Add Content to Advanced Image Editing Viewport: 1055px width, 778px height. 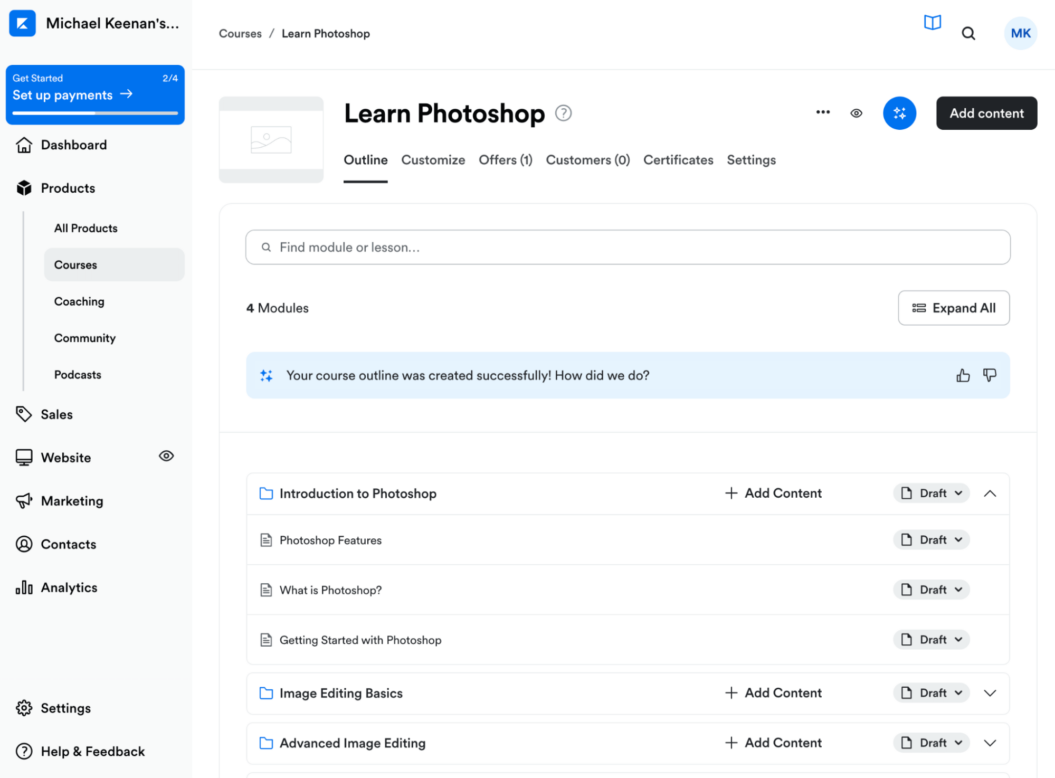[773, 742]
